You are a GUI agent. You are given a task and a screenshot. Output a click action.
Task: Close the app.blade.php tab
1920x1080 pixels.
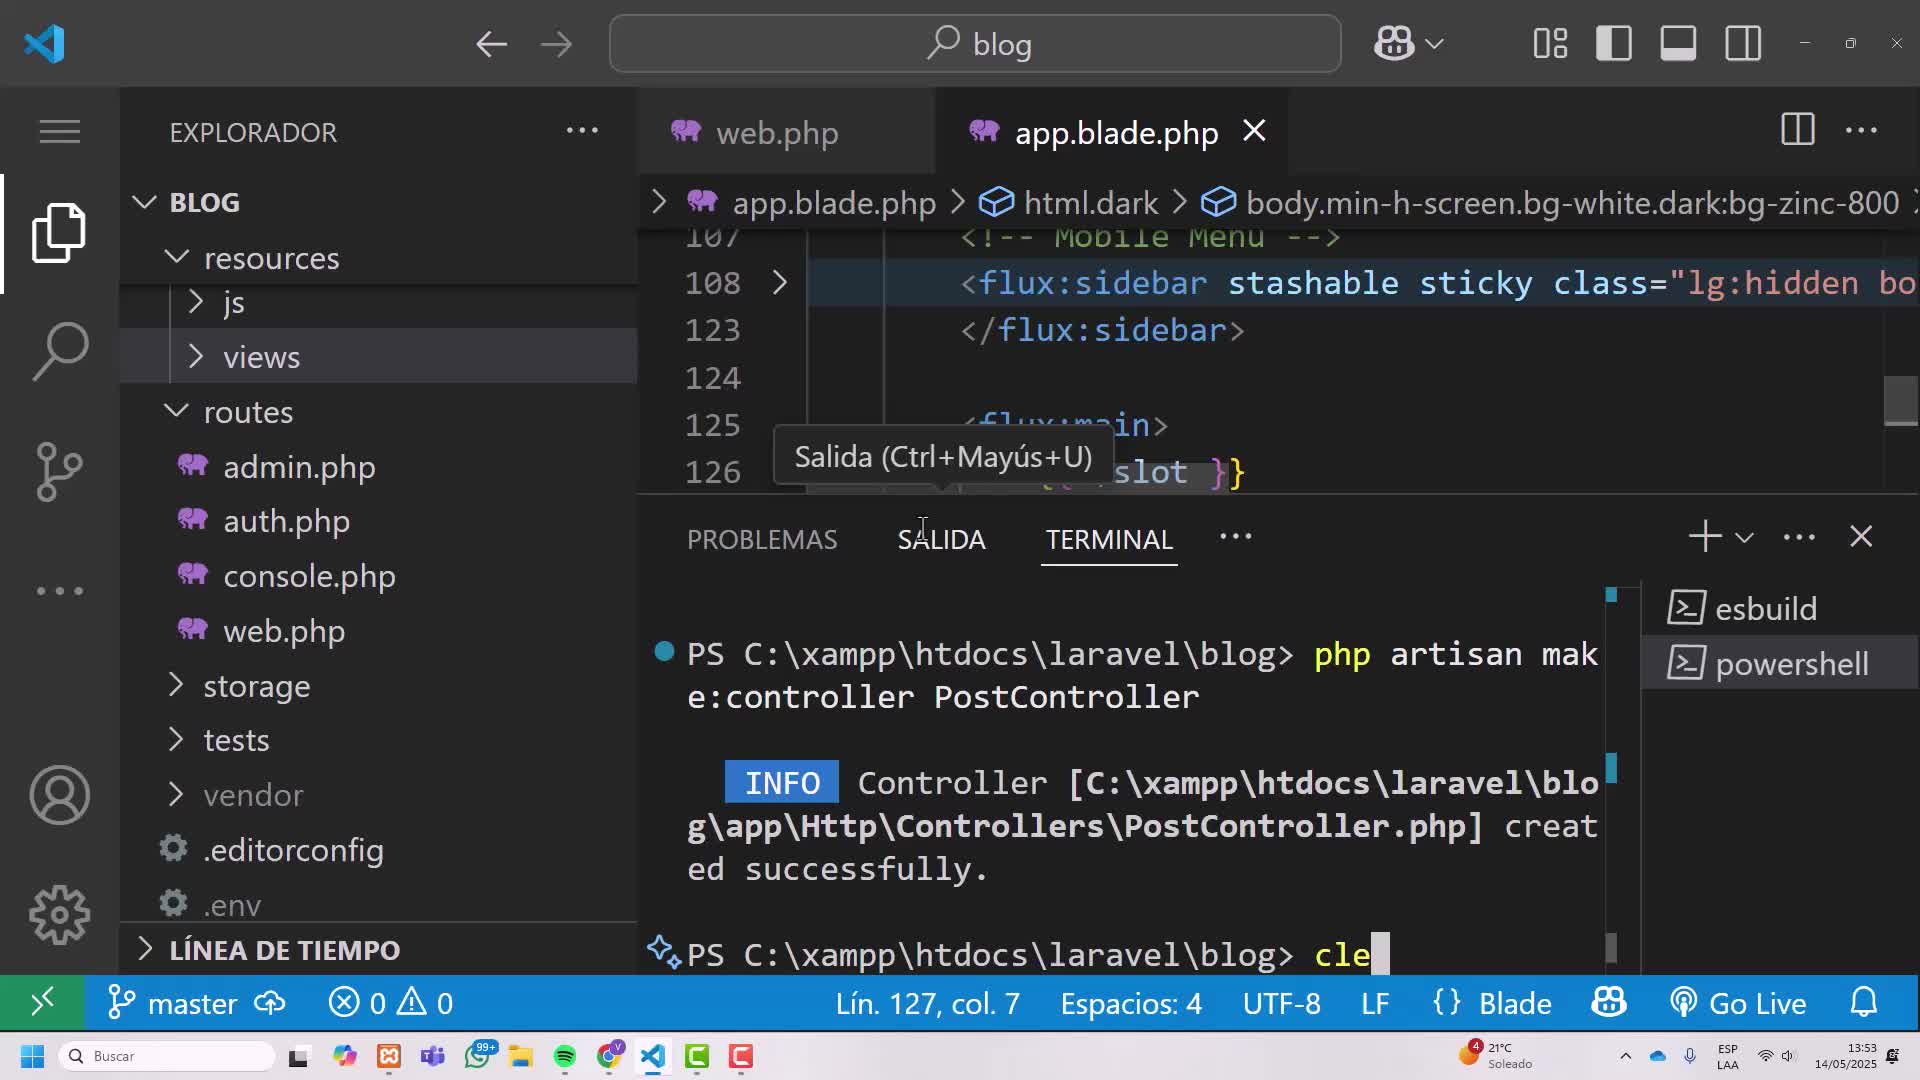[1254, 131]
